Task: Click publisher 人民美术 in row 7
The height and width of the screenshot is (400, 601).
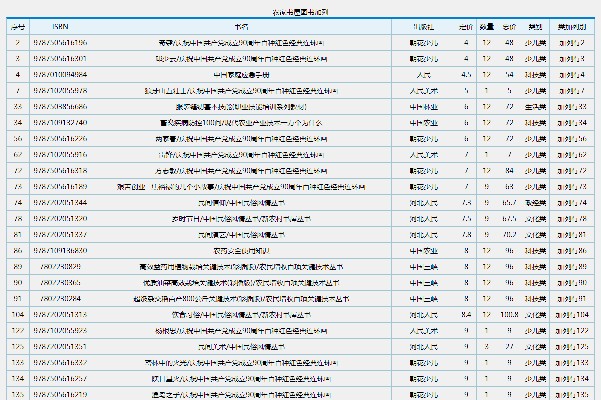Action: click(x=424, y=91)
